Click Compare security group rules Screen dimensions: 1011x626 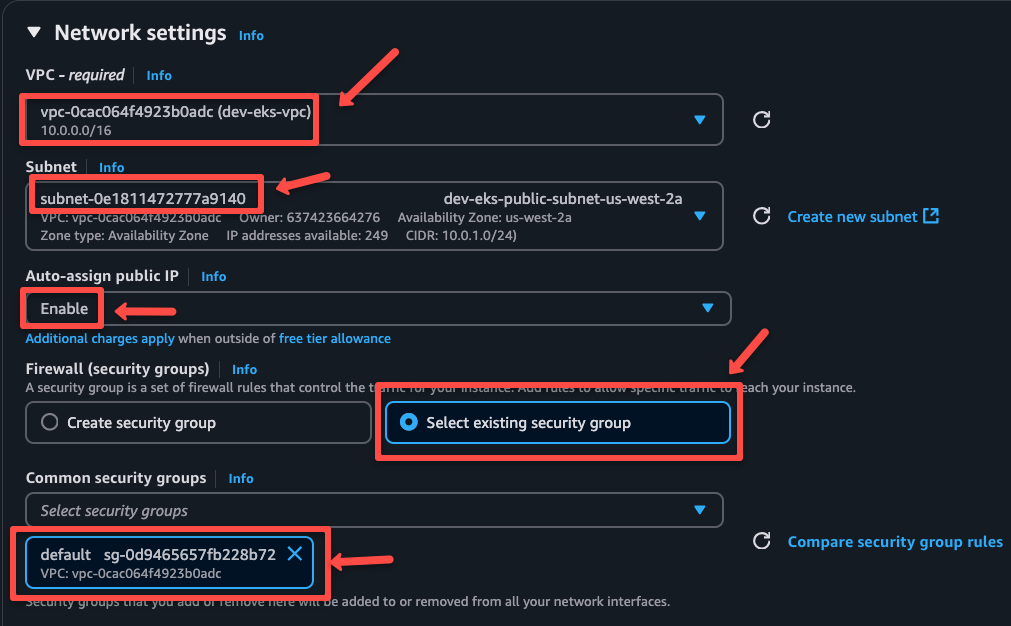click(894, 541)
